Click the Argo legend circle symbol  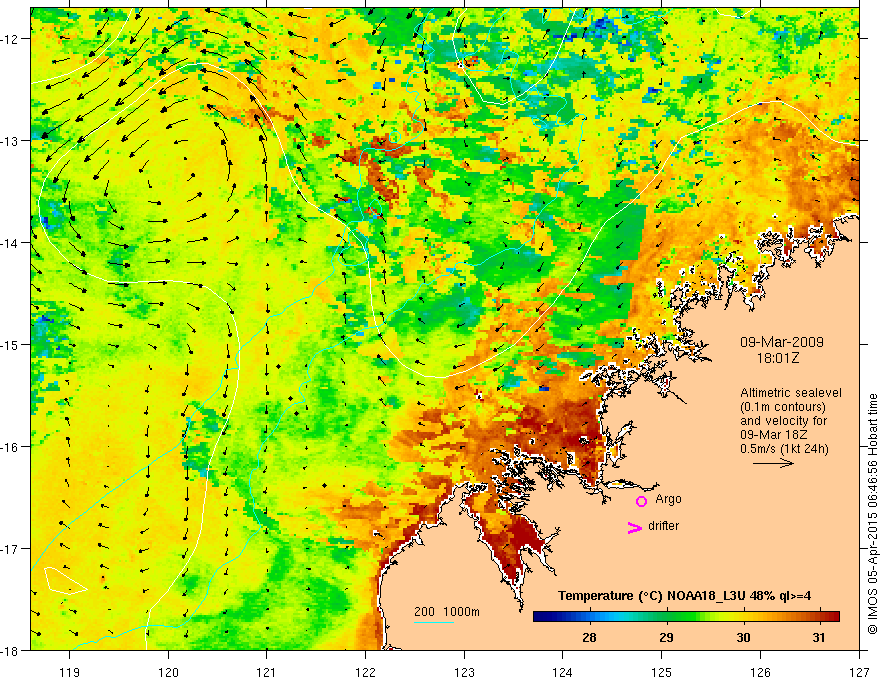(x=641, y=501)
